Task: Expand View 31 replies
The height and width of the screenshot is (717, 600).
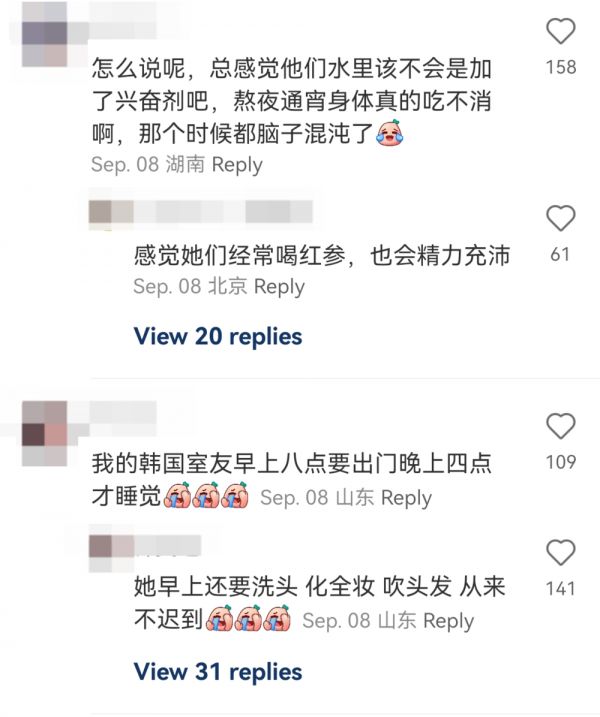Action: (x=218, y=672)
